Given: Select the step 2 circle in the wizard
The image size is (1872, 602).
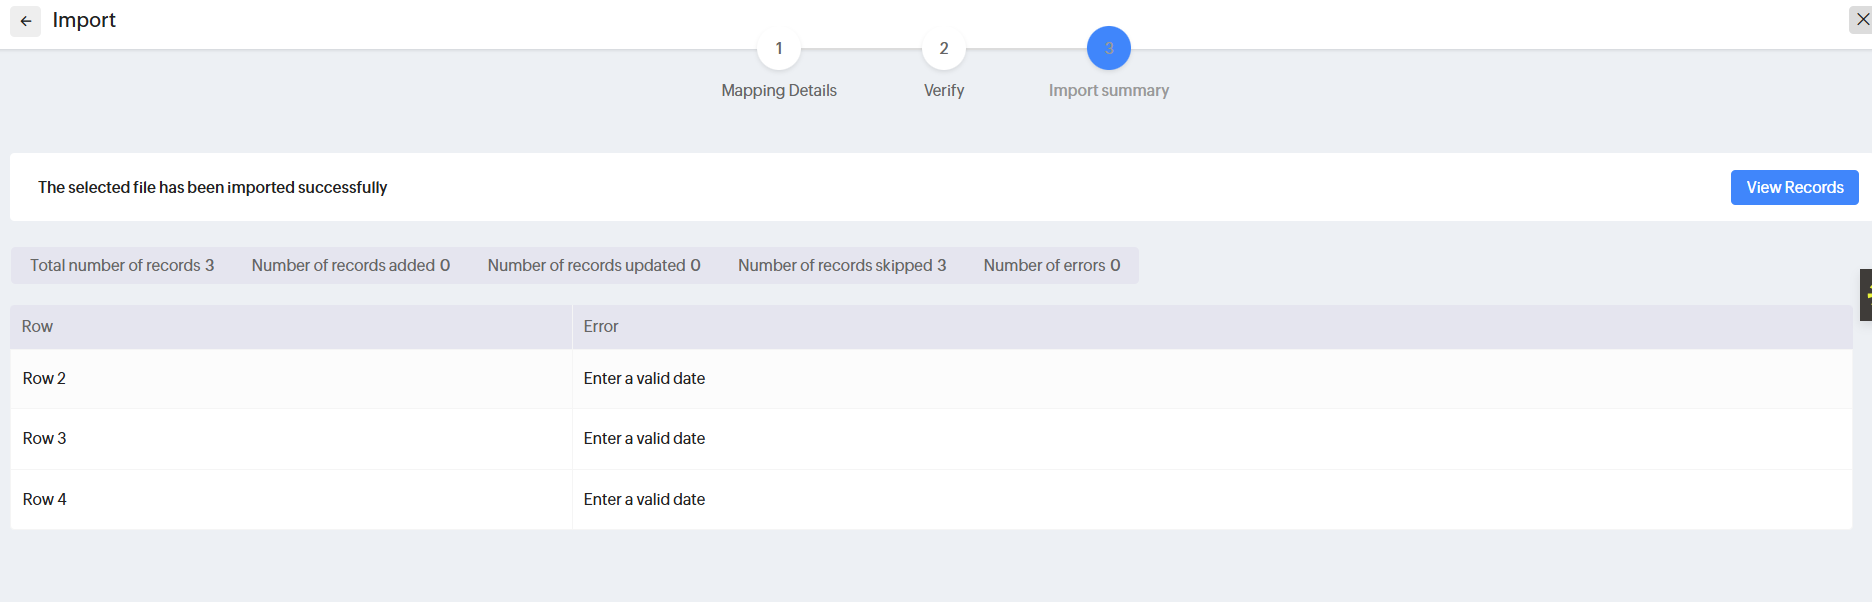Looking at the screenshot, I should pos(944,48).
